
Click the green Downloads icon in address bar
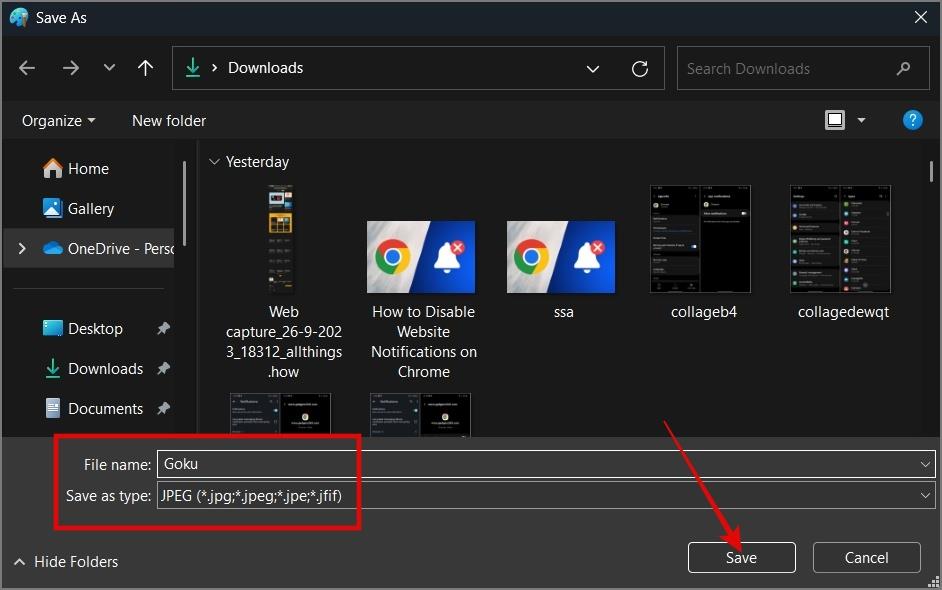193,67
